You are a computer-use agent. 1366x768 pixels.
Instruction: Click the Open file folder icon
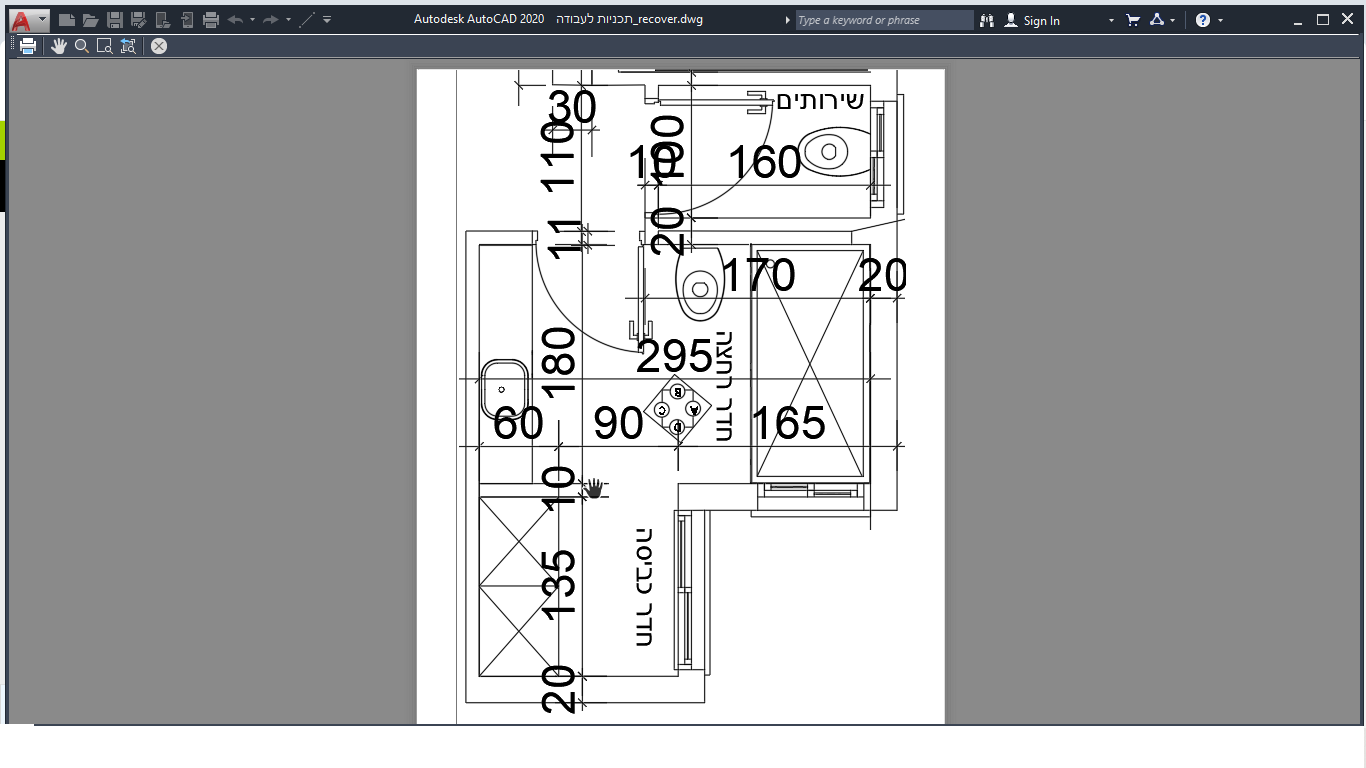[x=91, y=20]
